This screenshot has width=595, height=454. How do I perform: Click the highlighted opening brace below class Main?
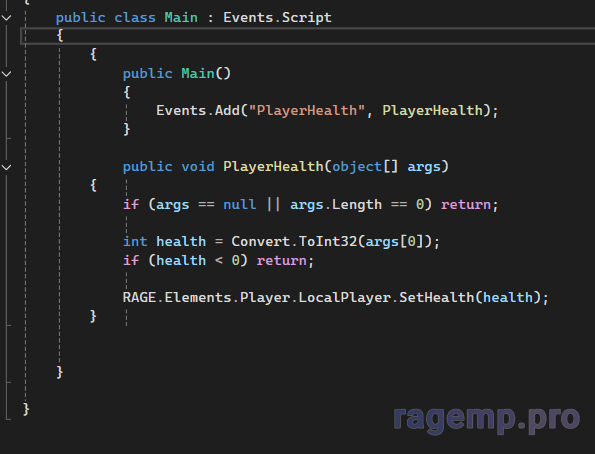pos(60,36)
